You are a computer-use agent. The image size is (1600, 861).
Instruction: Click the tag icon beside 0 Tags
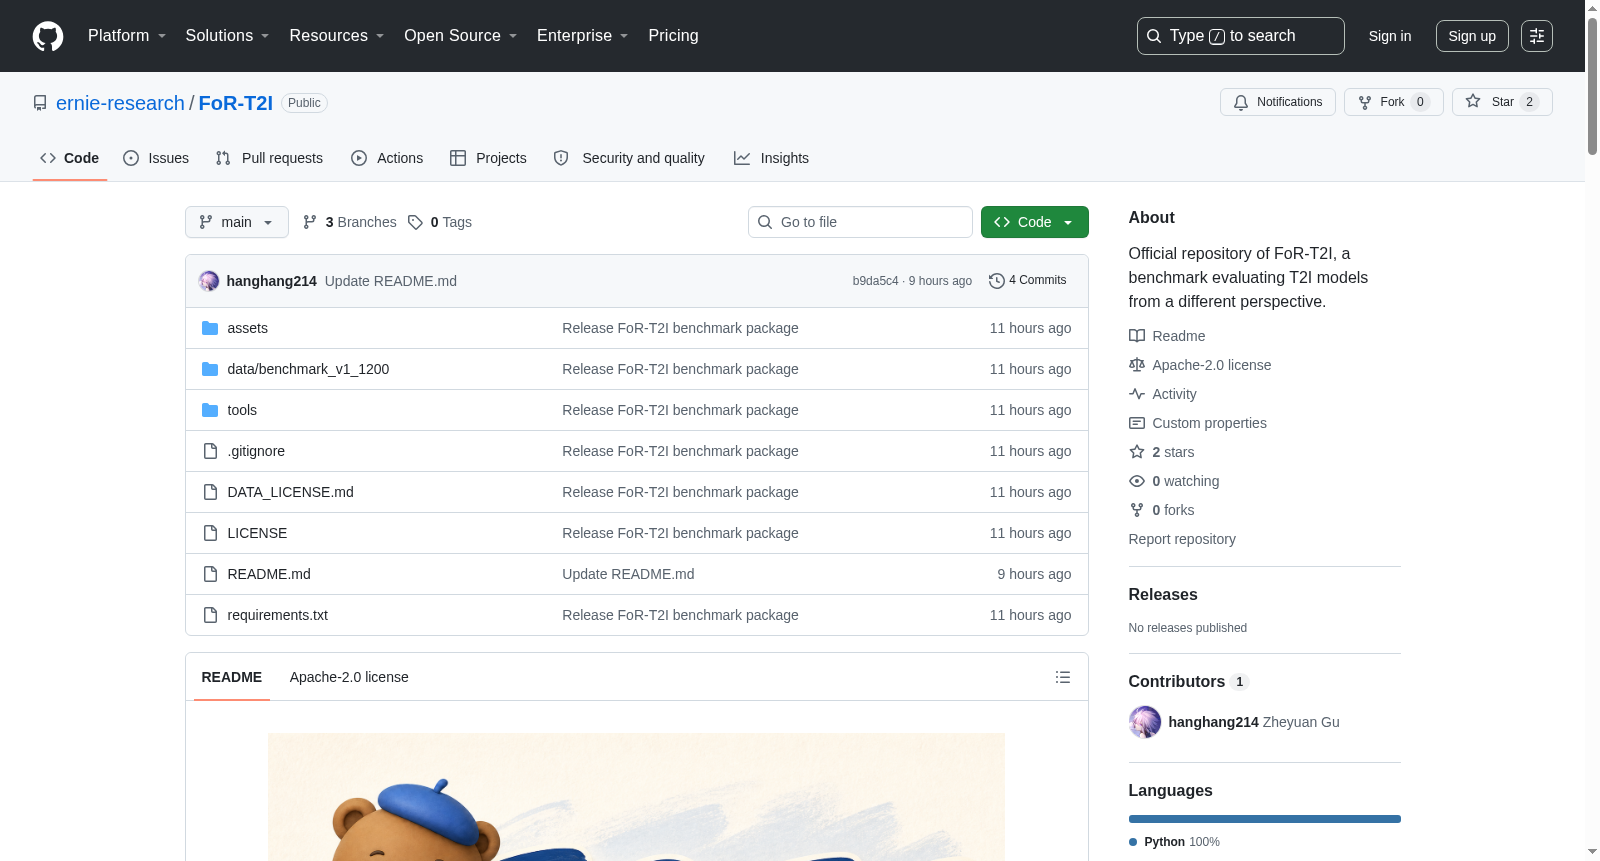(416, 222)
